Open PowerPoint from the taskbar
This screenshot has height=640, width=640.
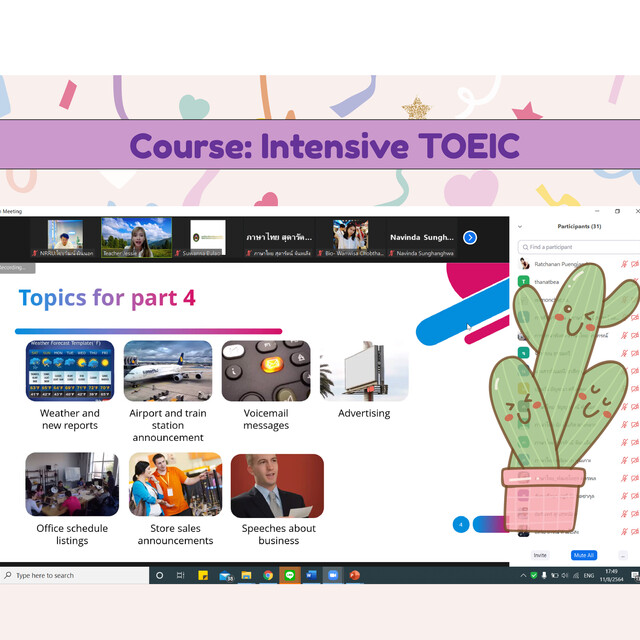point(355,575)
